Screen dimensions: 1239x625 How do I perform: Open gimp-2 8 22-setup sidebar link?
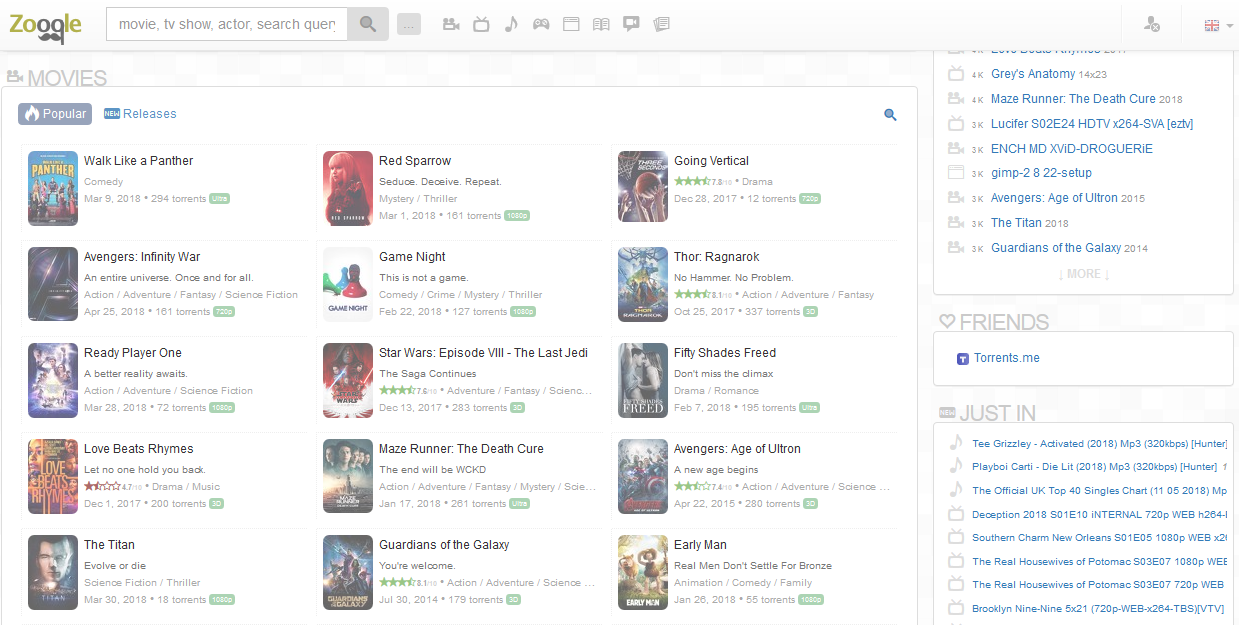click(1042, 173)
